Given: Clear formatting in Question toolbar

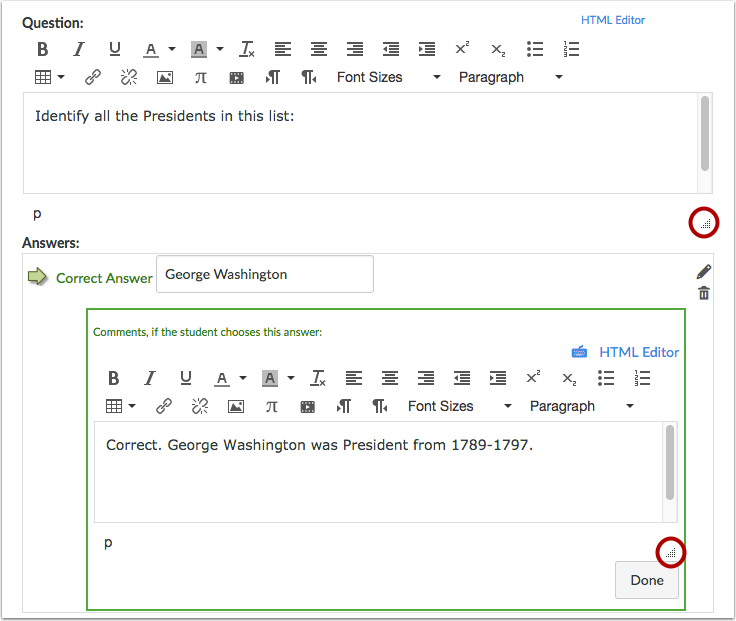Looking at the screenshot, I should tap(247, 49).
